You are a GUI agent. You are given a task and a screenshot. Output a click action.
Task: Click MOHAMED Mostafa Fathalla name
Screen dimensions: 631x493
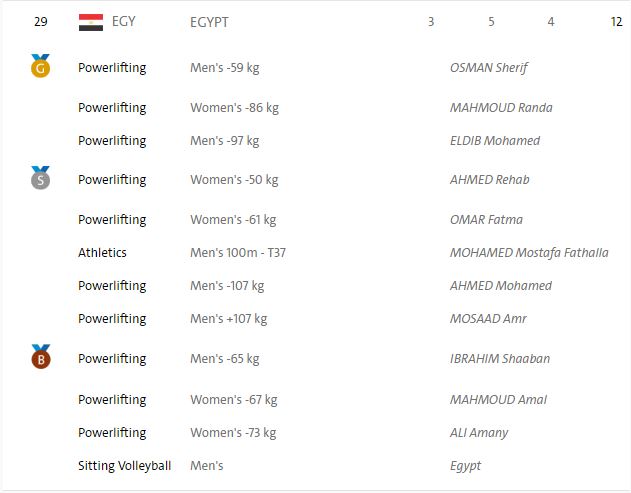(528, 253)
